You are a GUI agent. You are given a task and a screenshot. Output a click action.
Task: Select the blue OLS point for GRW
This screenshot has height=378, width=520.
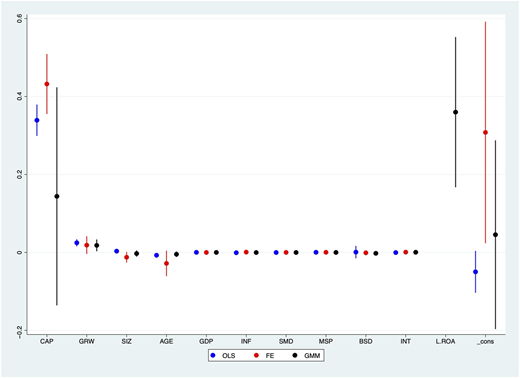(77, 243)
